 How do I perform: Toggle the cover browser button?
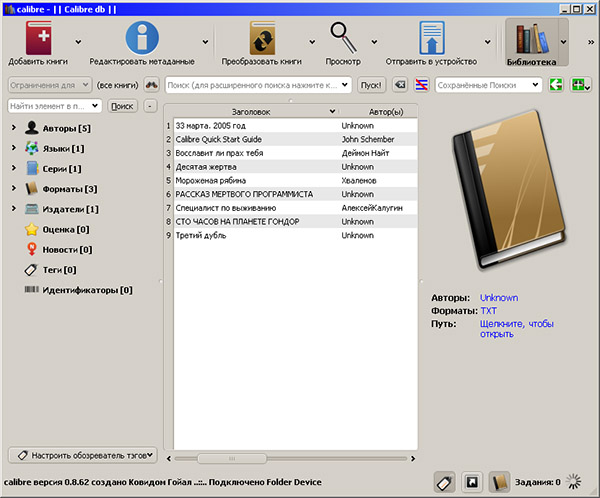tap(471, 483)
